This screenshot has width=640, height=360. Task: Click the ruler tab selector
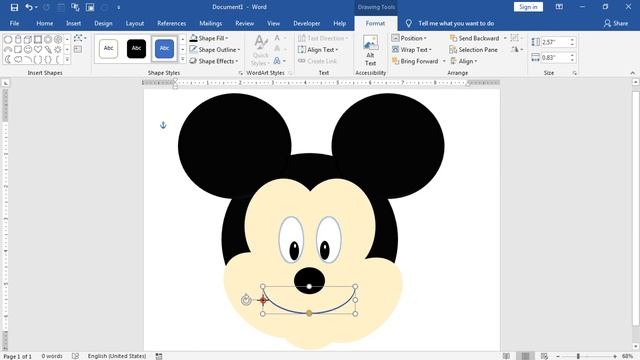click(5, 83)
